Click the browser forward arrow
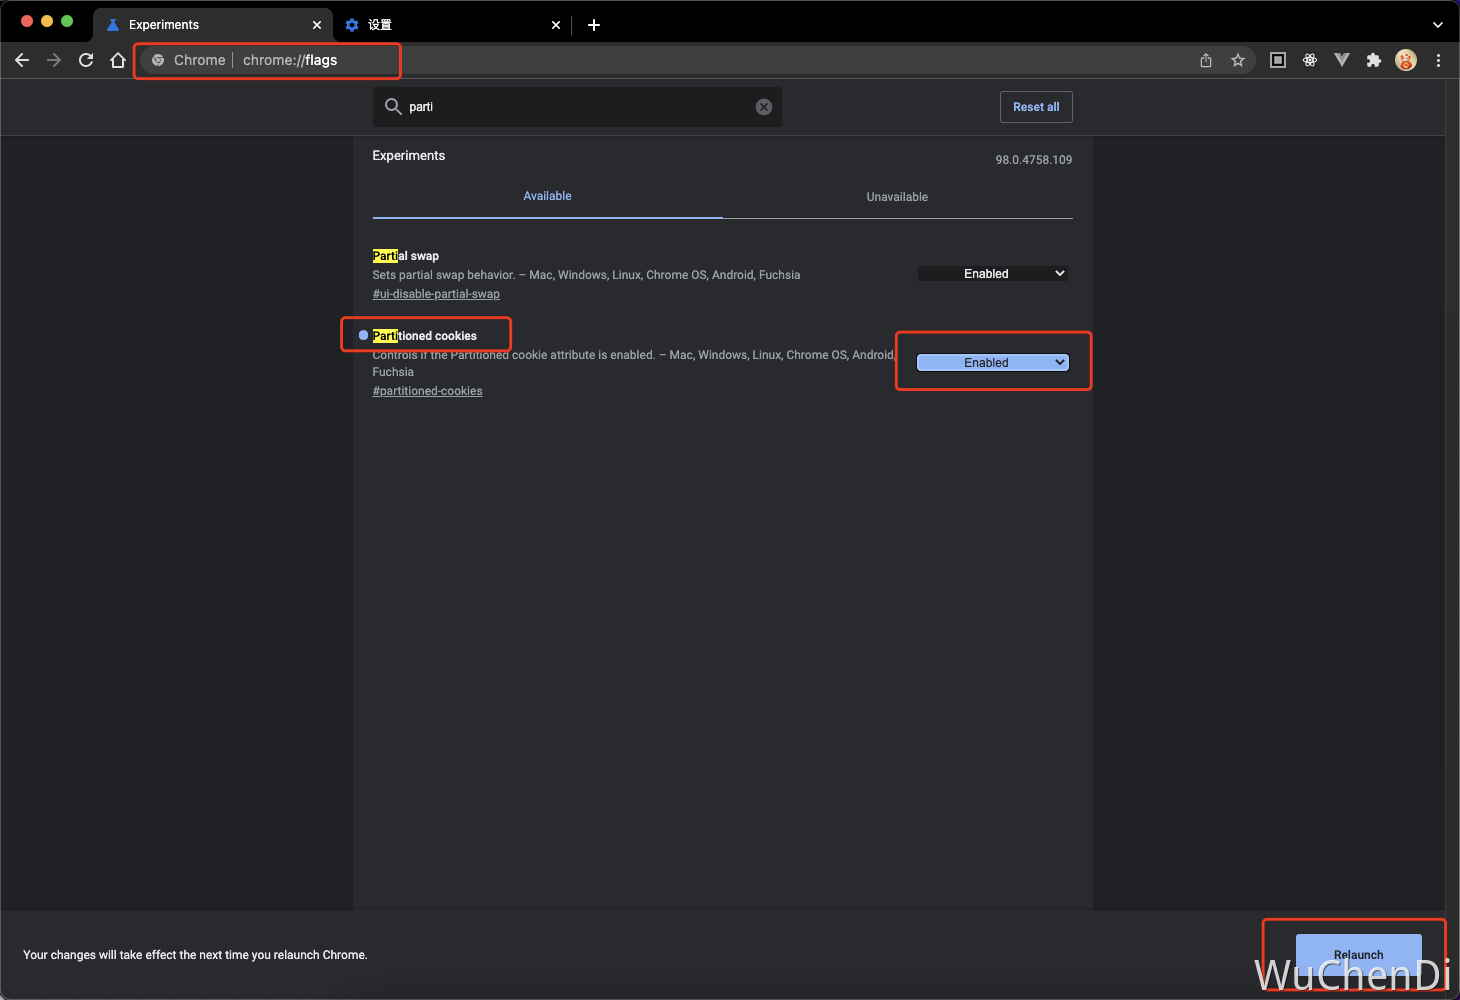Screen dimensions: 1460x1000 pos(54,60)
